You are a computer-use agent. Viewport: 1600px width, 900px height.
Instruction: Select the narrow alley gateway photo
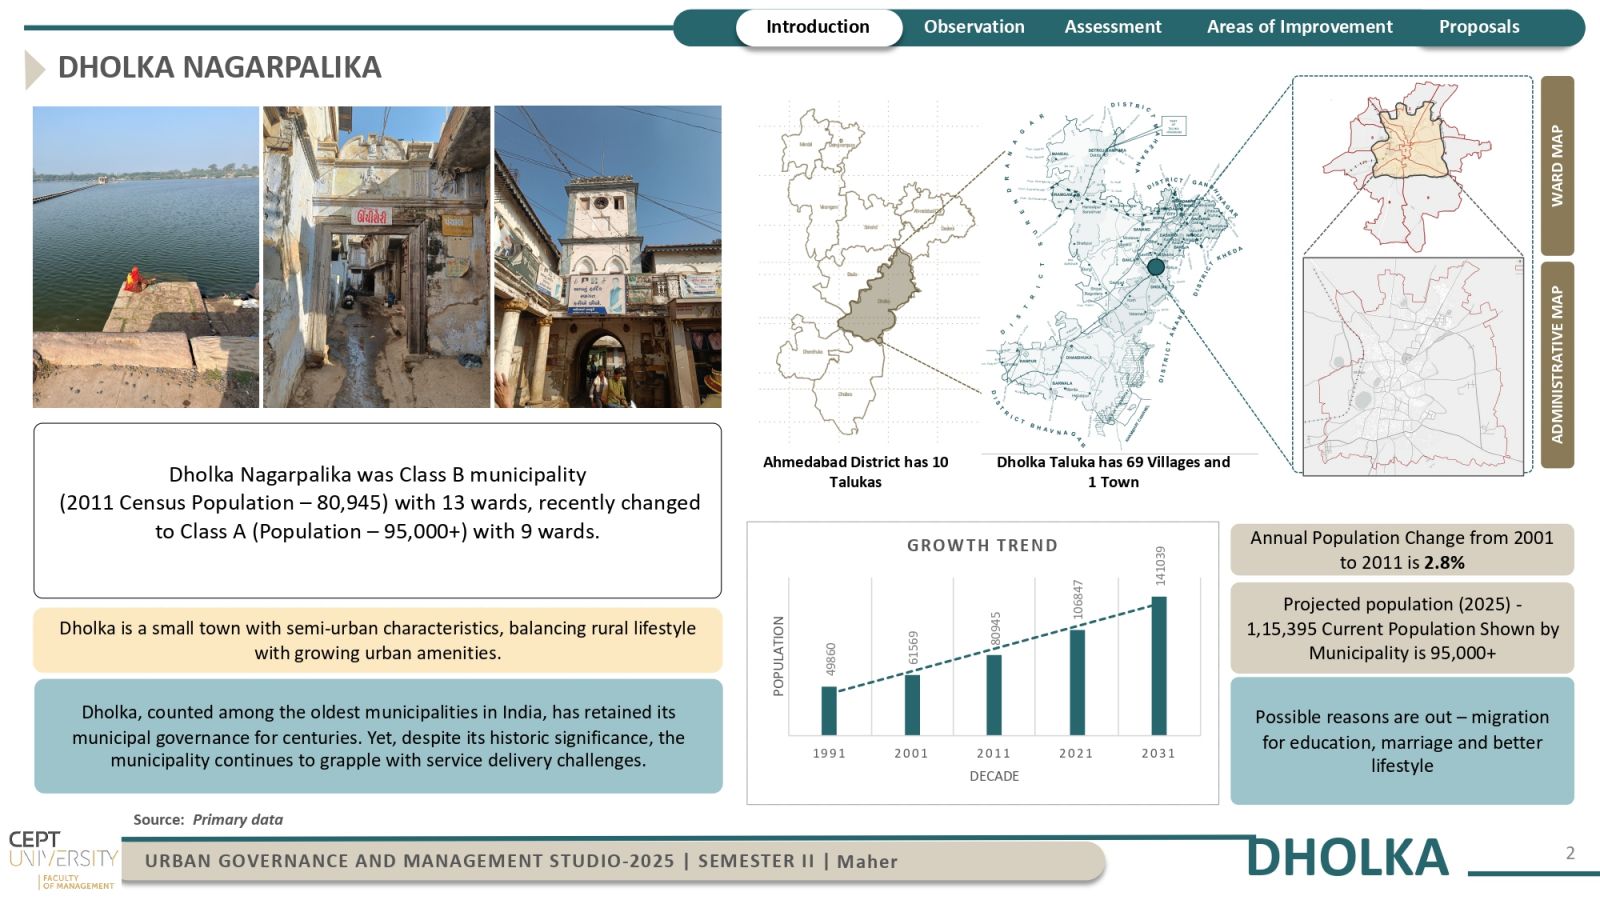point(376,257)
